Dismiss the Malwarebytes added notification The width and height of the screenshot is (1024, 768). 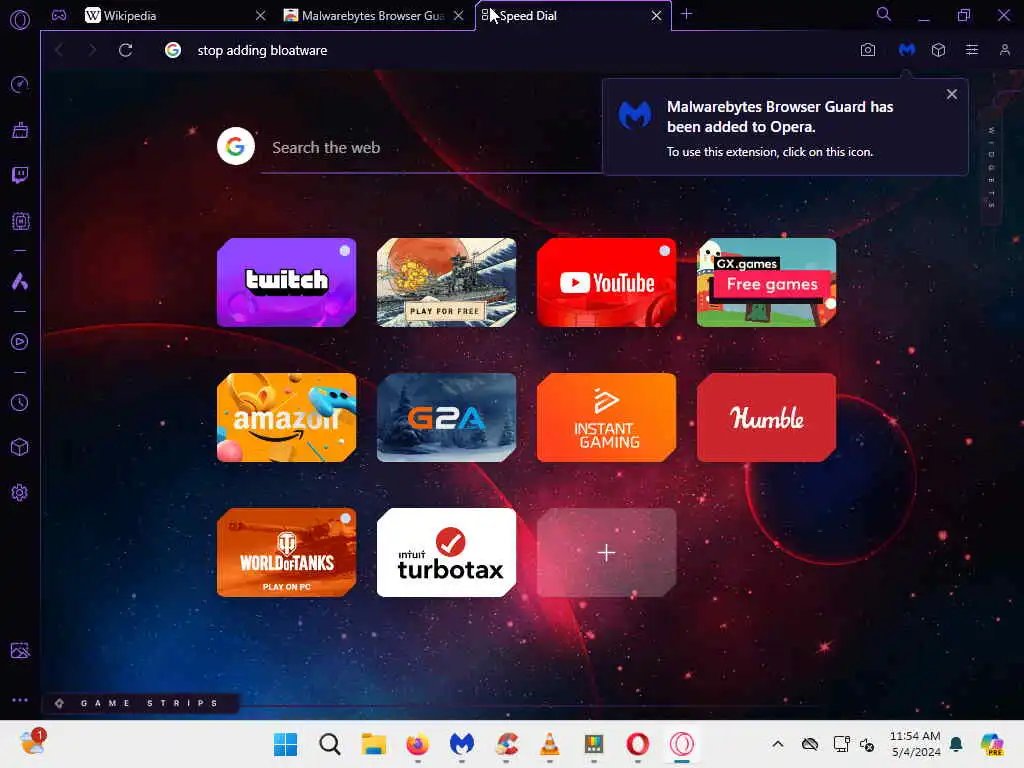point(952,94)
